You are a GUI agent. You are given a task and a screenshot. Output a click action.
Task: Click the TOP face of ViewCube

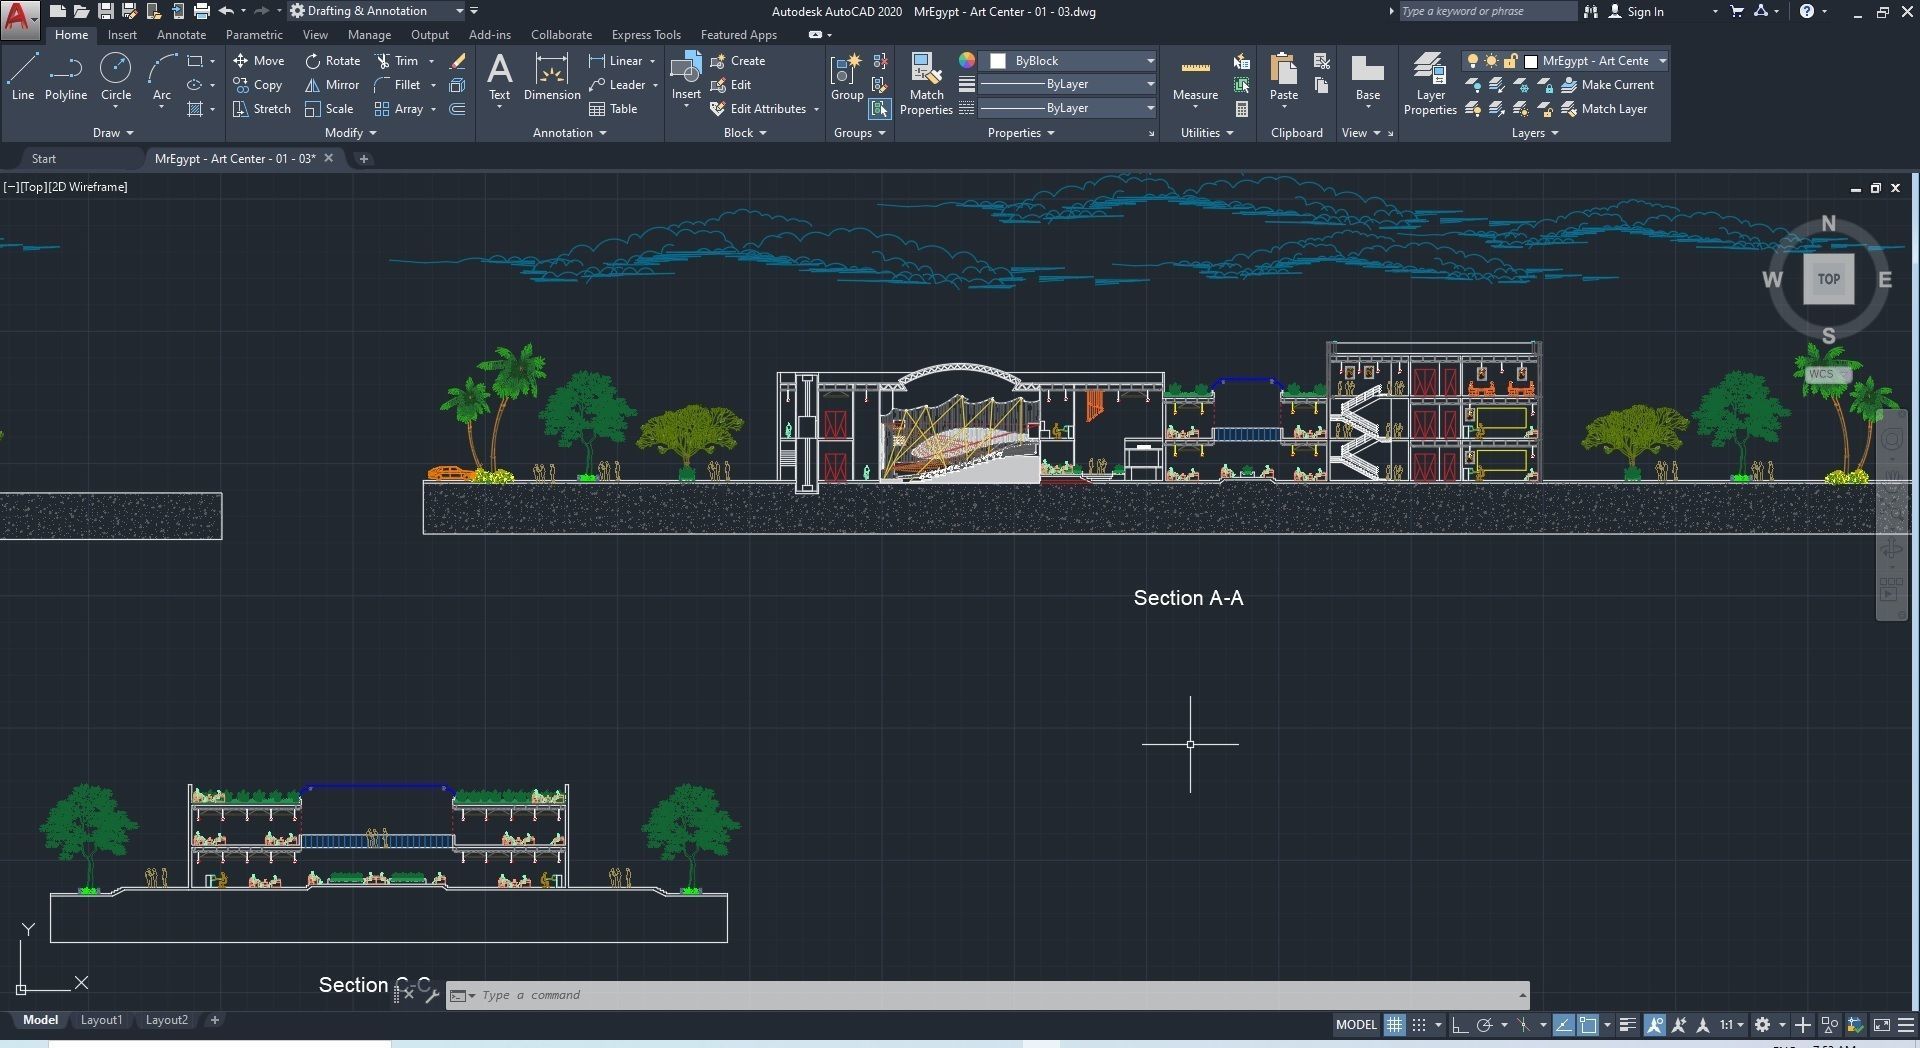[1828, 279]
